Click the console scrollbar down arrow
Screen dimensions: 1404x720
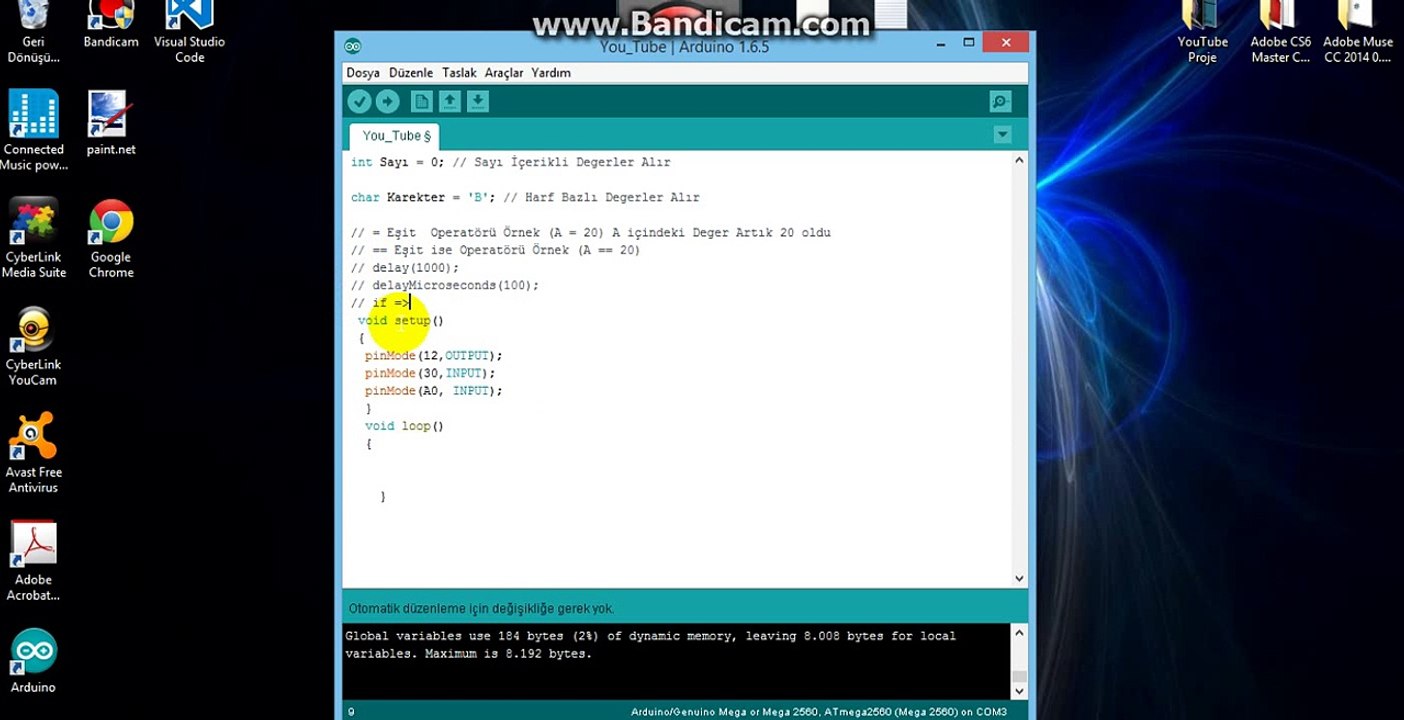tap(1019, 690)
